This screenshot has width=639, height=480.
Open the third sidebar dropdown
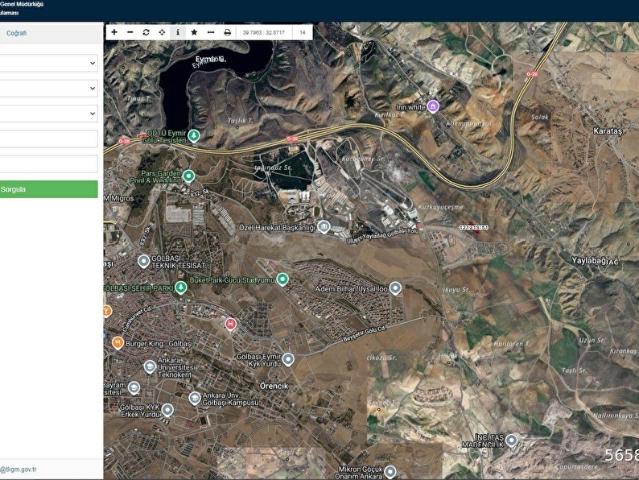click(49, 114)
